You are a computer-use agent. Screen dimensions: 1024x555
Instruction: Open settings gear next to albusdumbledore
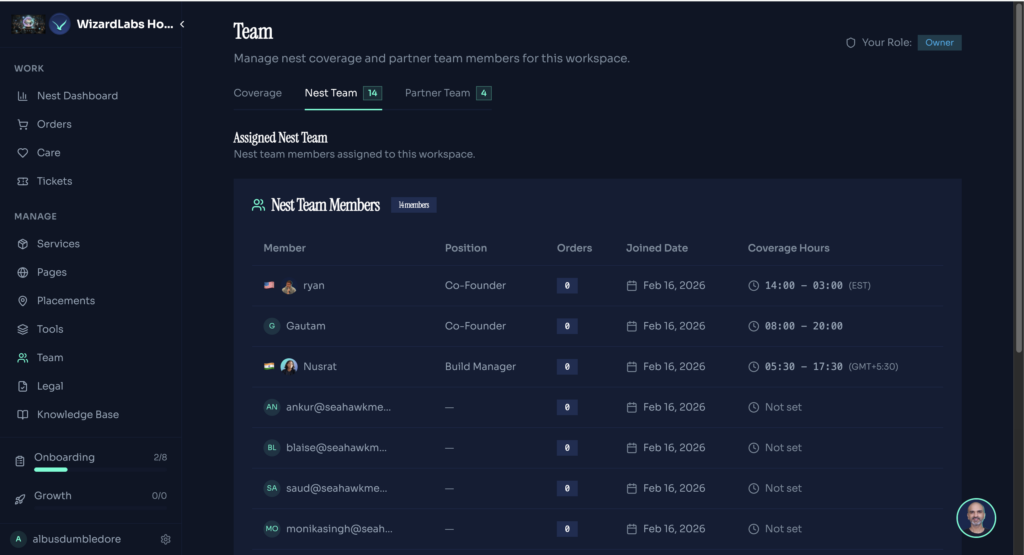[x=166, y=539]
